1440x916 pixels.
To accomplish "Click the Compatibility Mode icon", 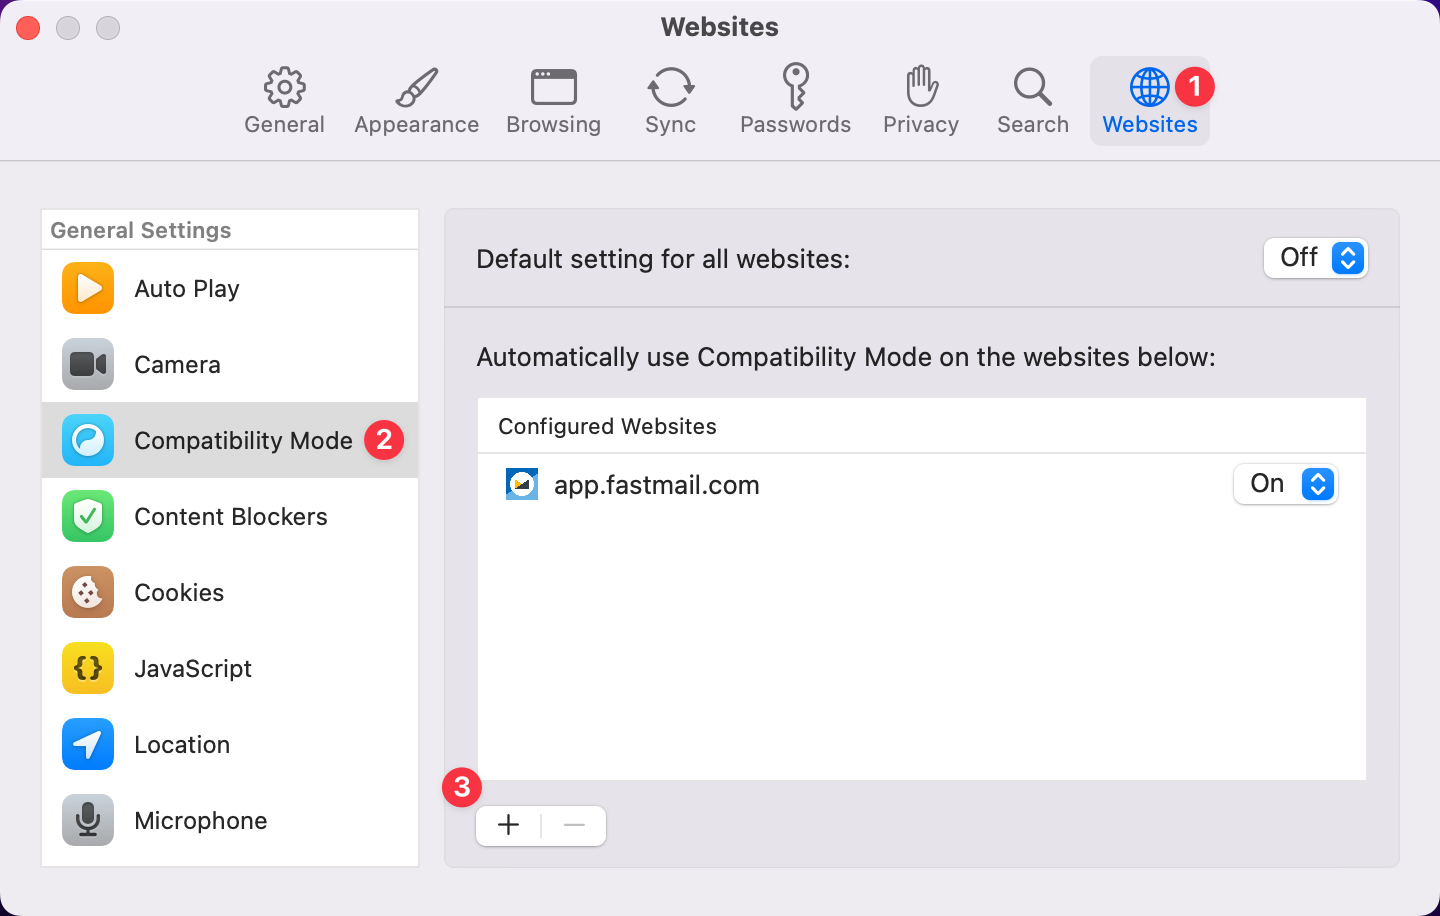I will [x=87, y=440].
